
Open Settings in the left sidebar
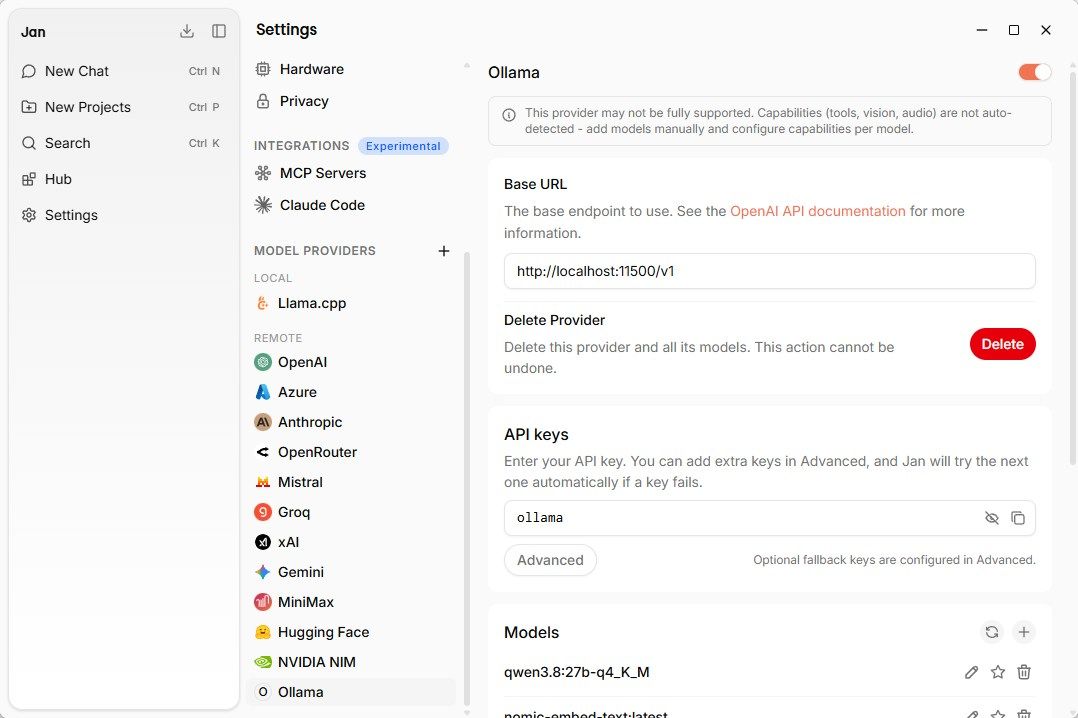coord(124,215)
